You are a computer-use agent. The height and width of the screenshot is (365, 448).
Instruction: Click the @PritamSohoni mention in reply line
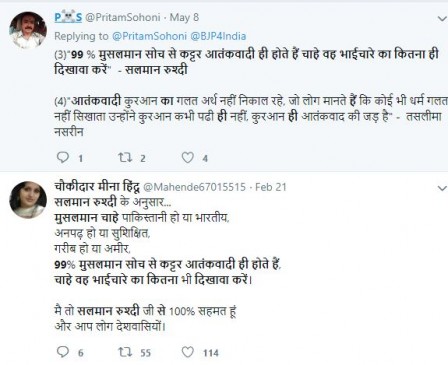click(x=149, y=36)
